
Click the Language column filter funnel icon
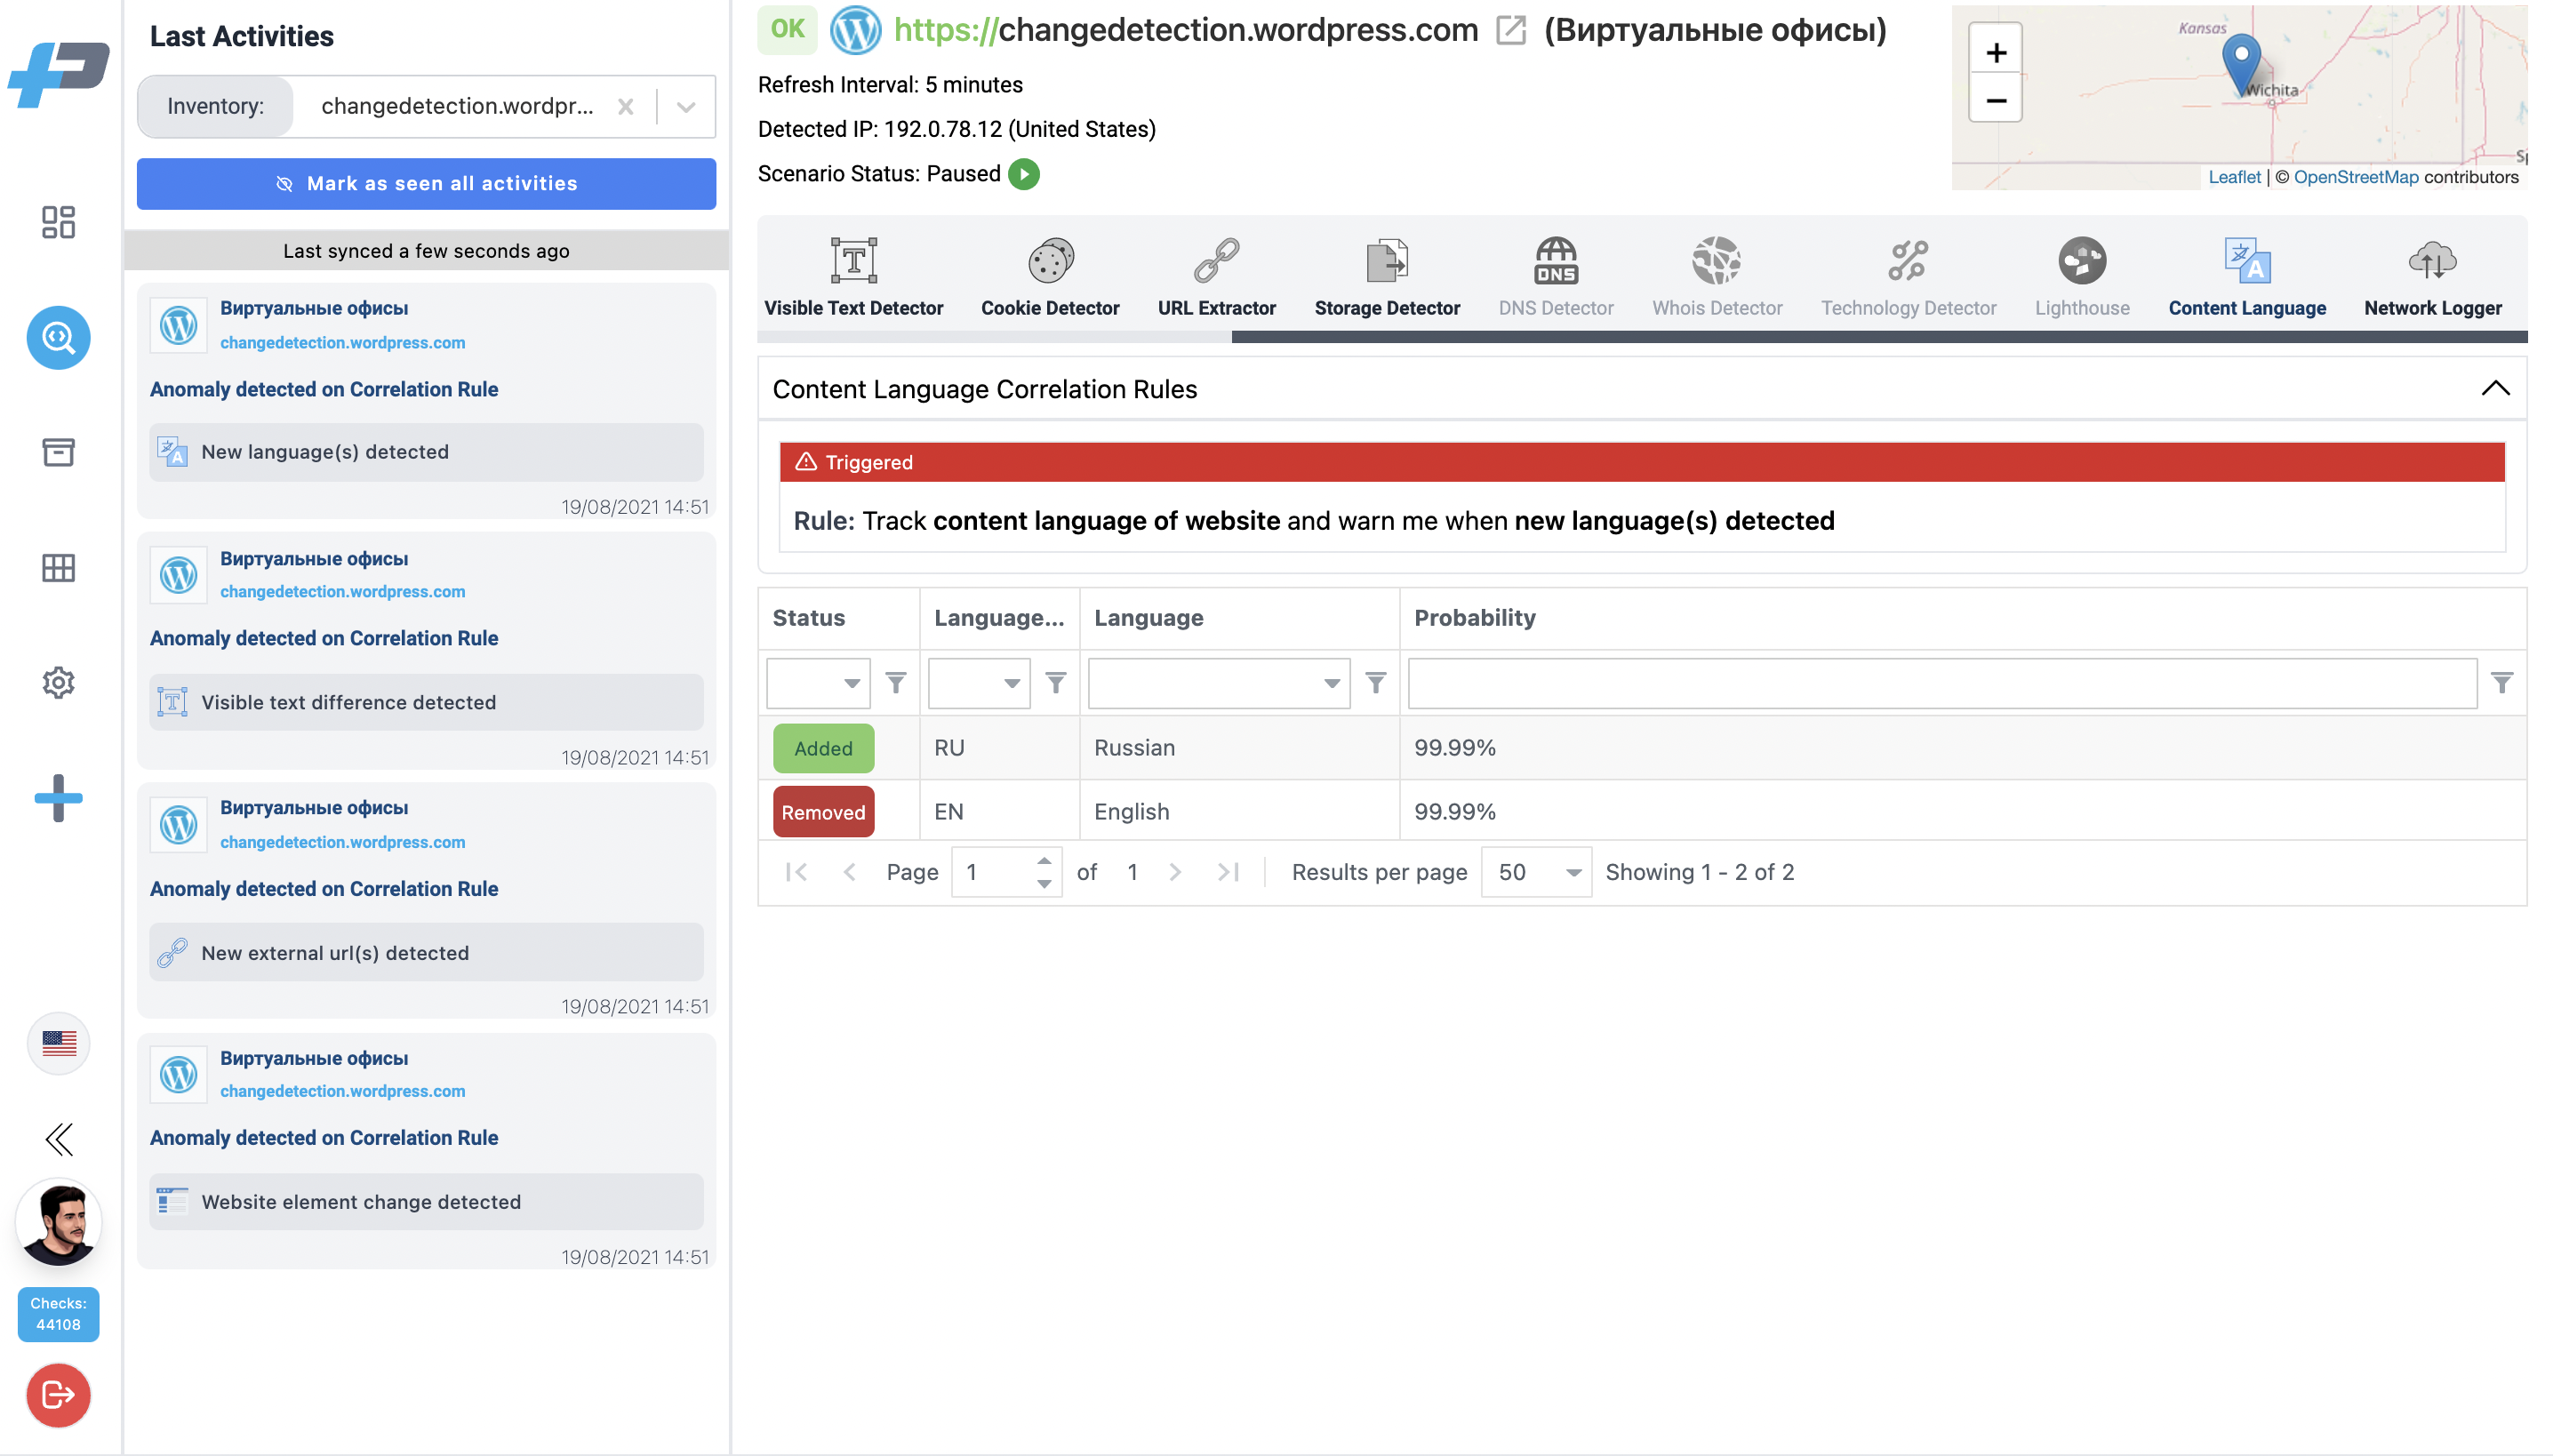pyautogui.click(x=1376, y=683)
